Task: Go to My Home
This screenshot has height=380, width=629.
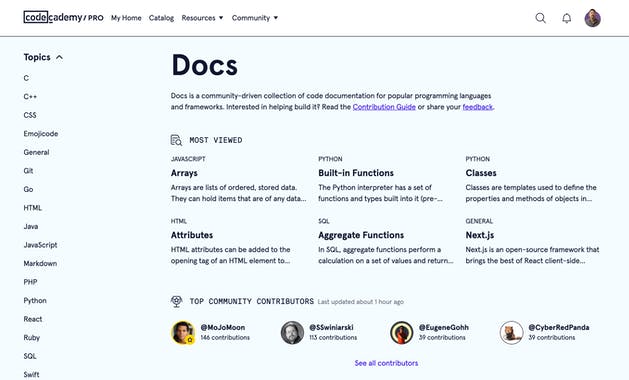Action: pos(126,18)
